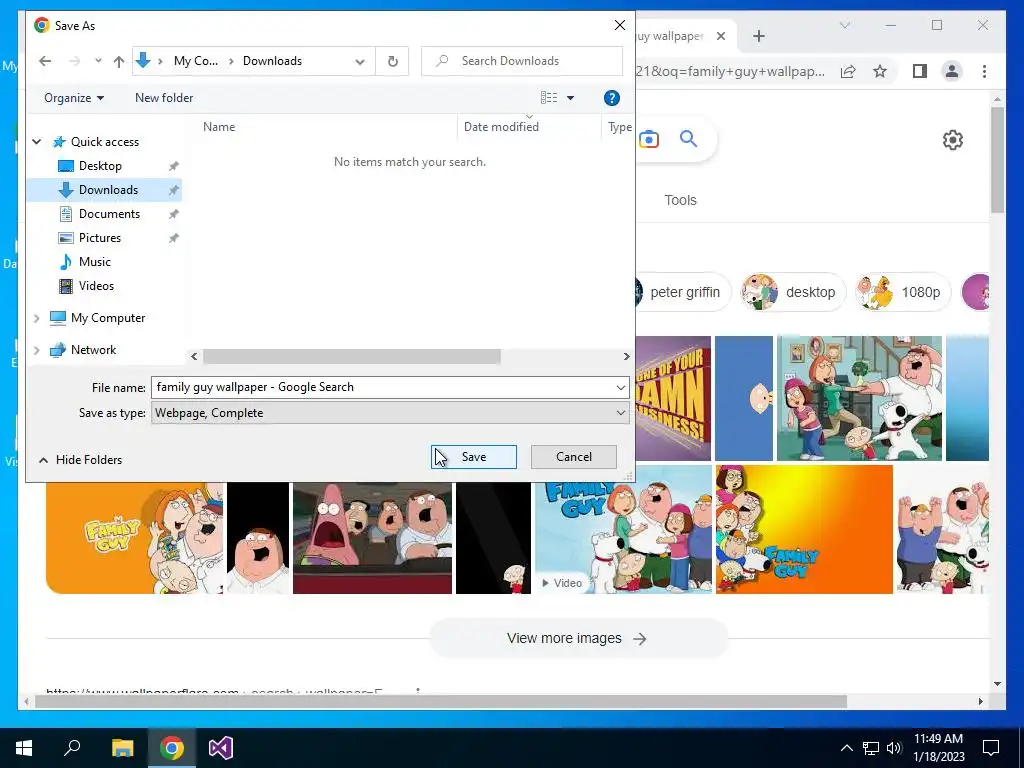
Task: Go forward in Save As dialog
Action: coord(75,61)
